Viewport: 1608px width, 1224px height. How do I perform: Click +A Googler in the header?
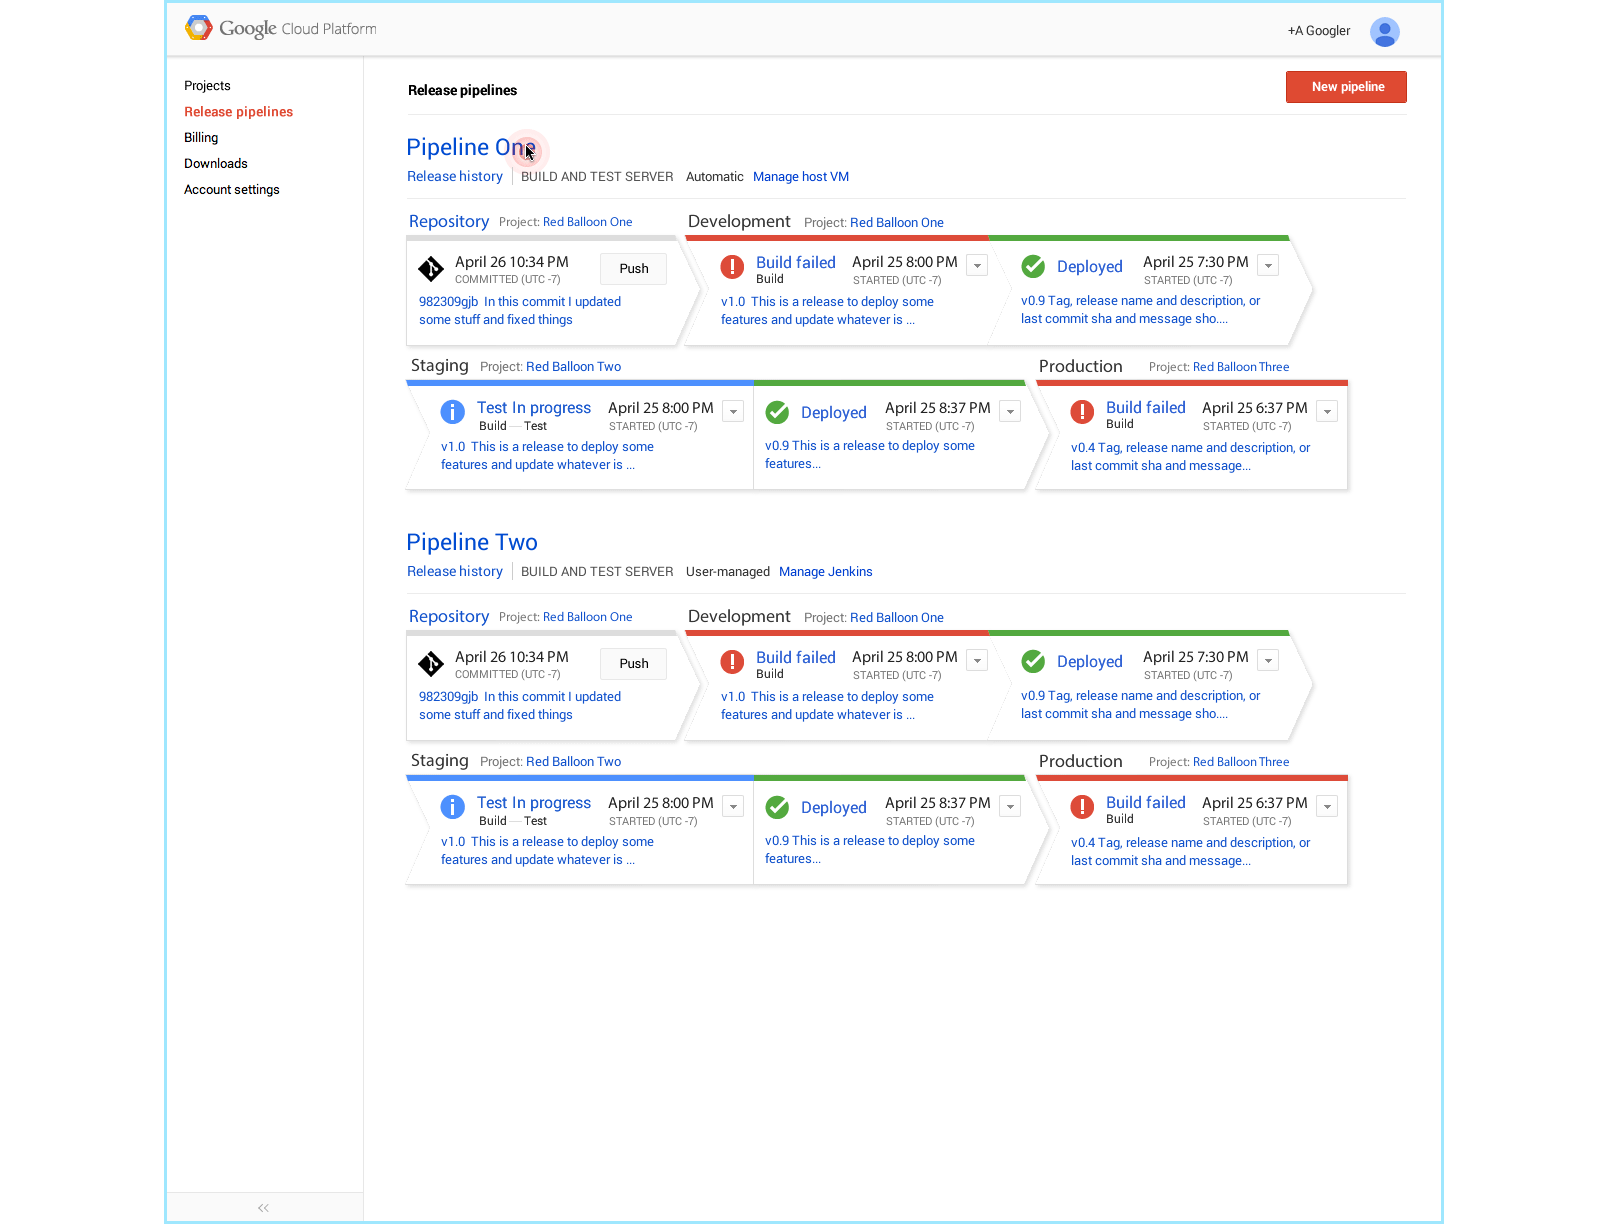1319,31
